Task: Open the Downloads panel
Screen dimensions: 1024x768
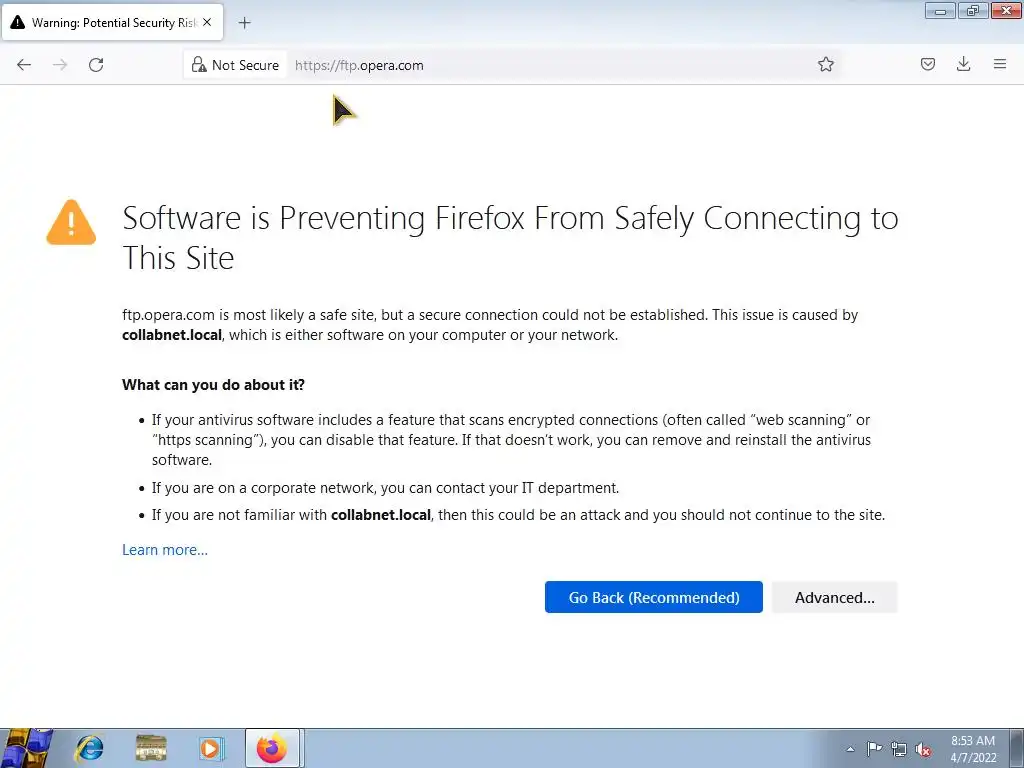Action: pos(963,64)
